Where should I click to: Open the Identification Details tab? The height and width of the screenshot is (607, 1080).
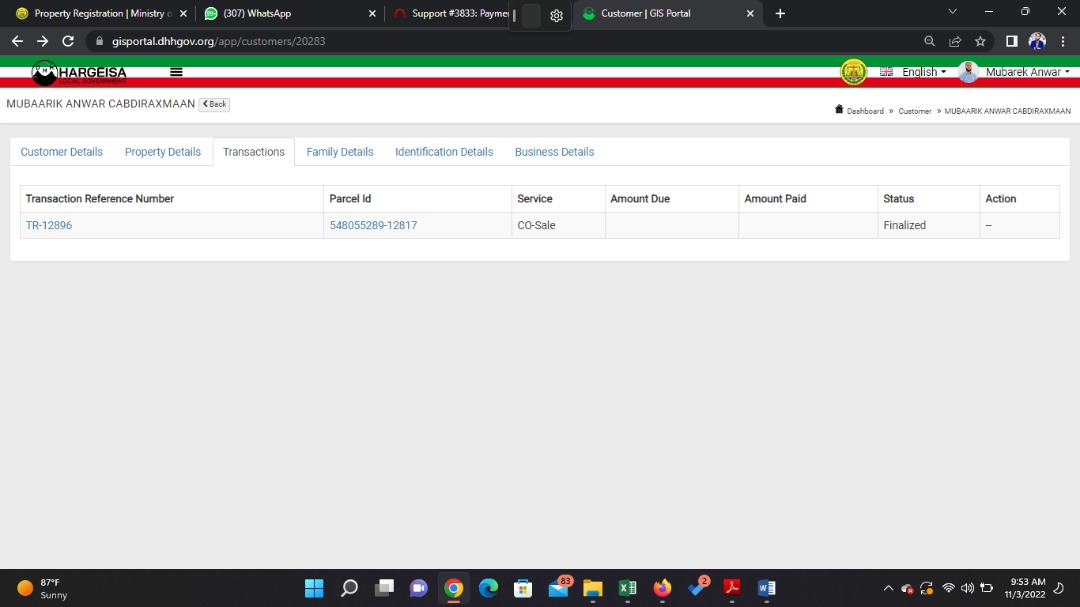[444, 152]
